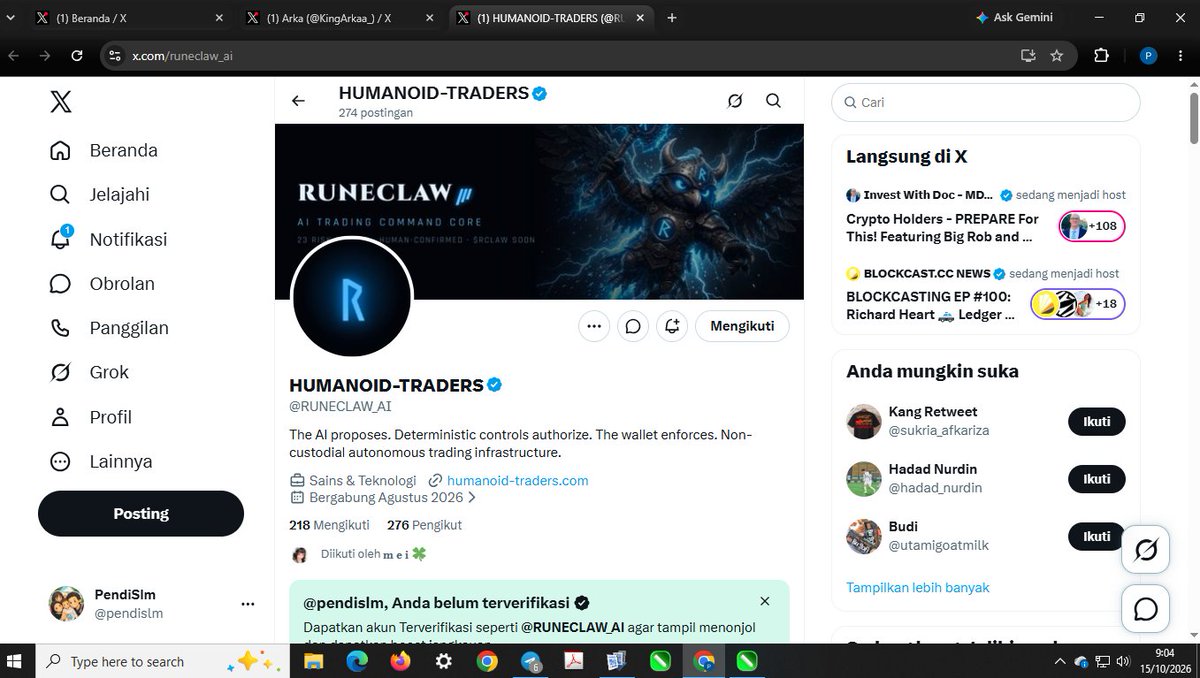Select Grok in the left sidebar menu

89,372
